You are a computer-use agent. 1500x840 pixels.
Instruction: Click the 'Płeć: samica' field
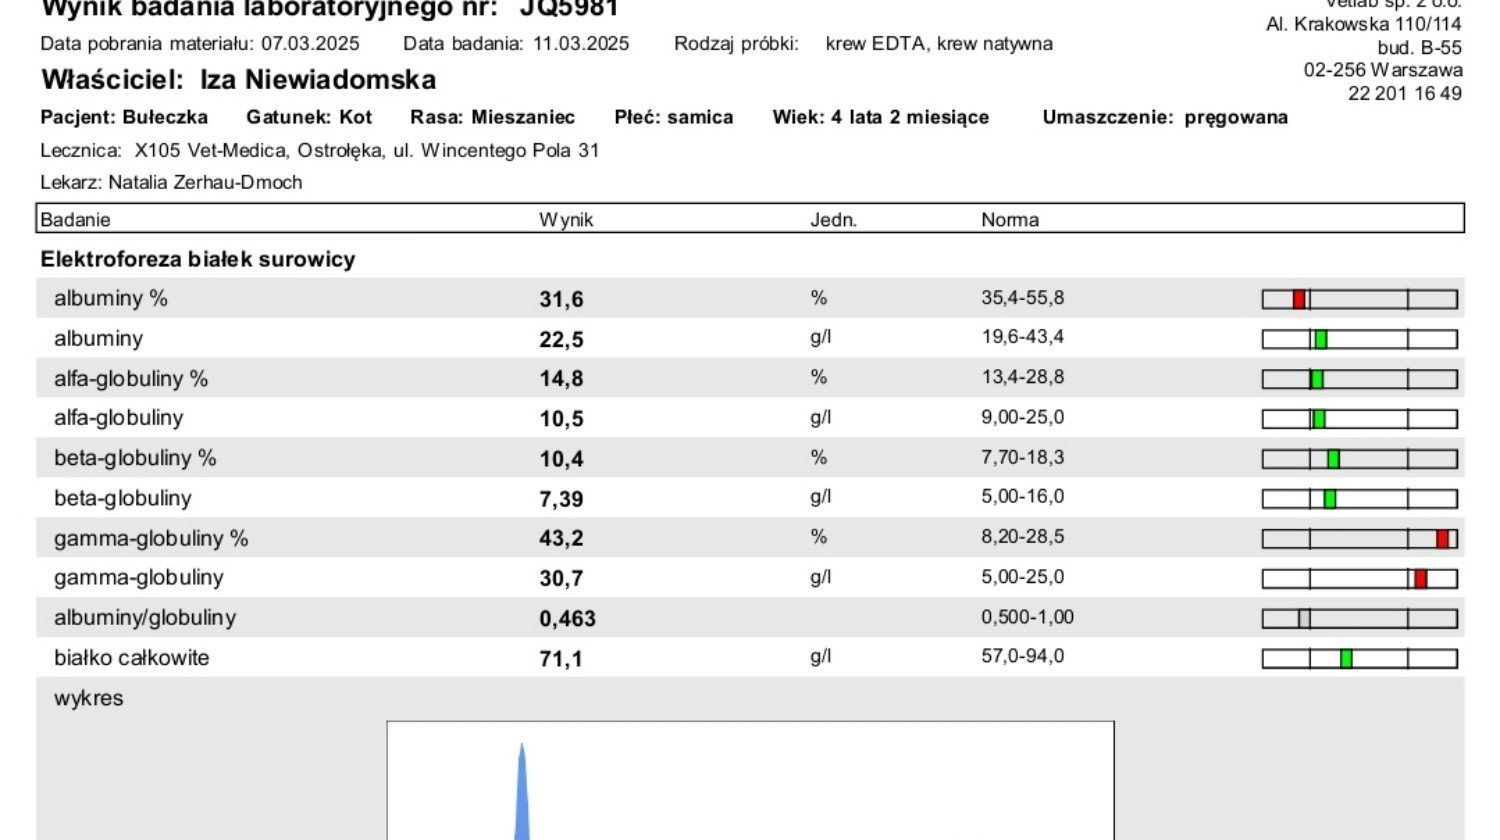[x=673, y=117]
